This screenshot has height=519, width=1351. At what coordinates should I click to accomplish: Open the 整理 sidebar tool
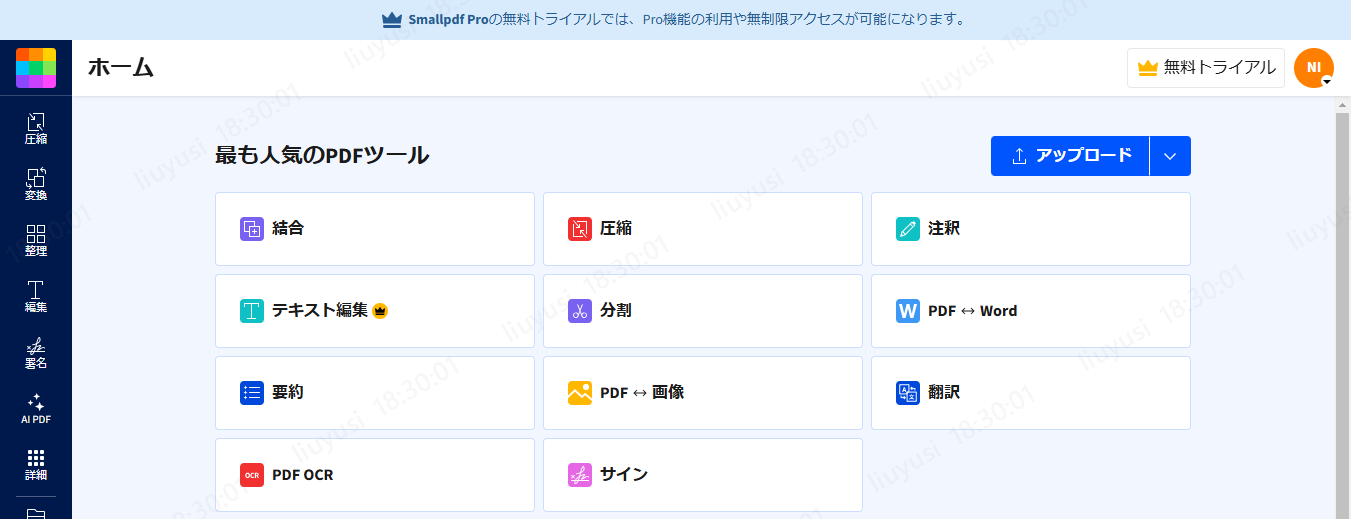click(x=36, y=241)
